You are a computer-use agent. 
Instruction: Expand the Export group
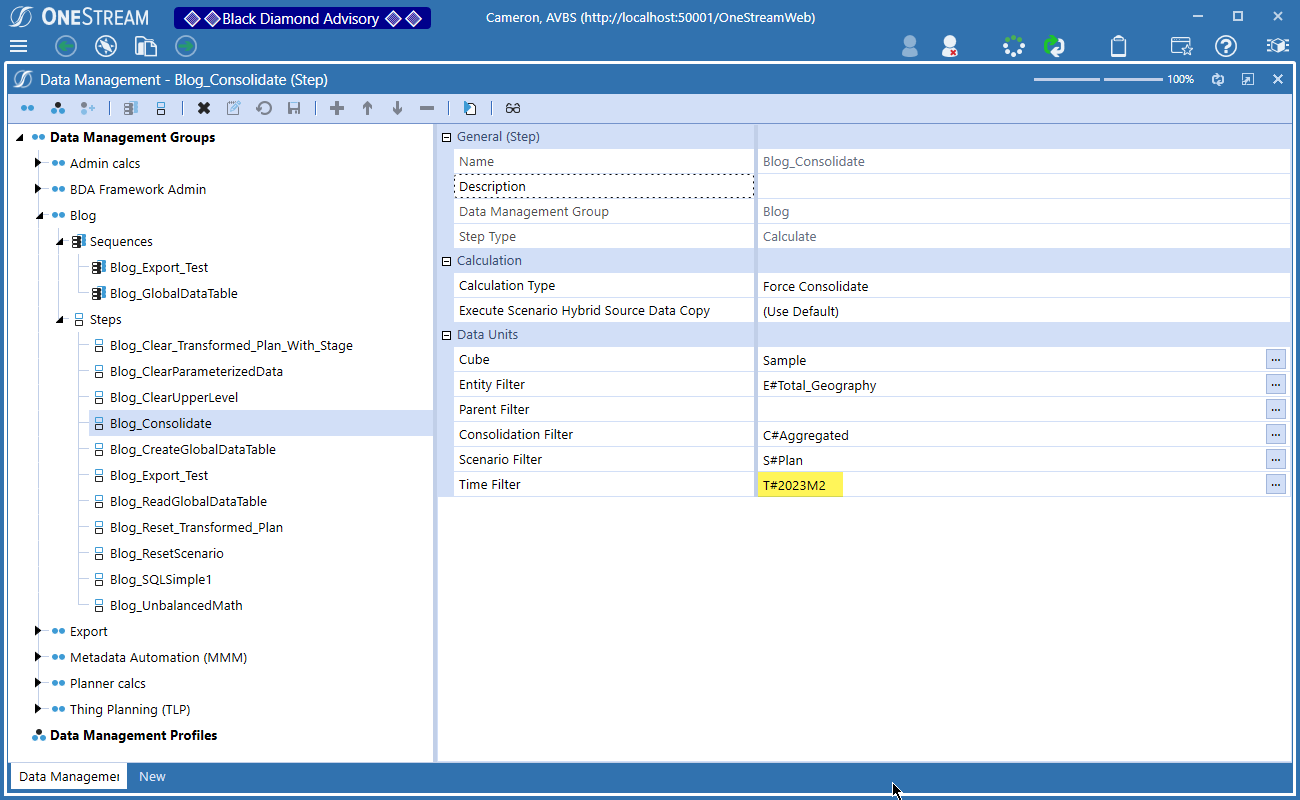(38, 631)
